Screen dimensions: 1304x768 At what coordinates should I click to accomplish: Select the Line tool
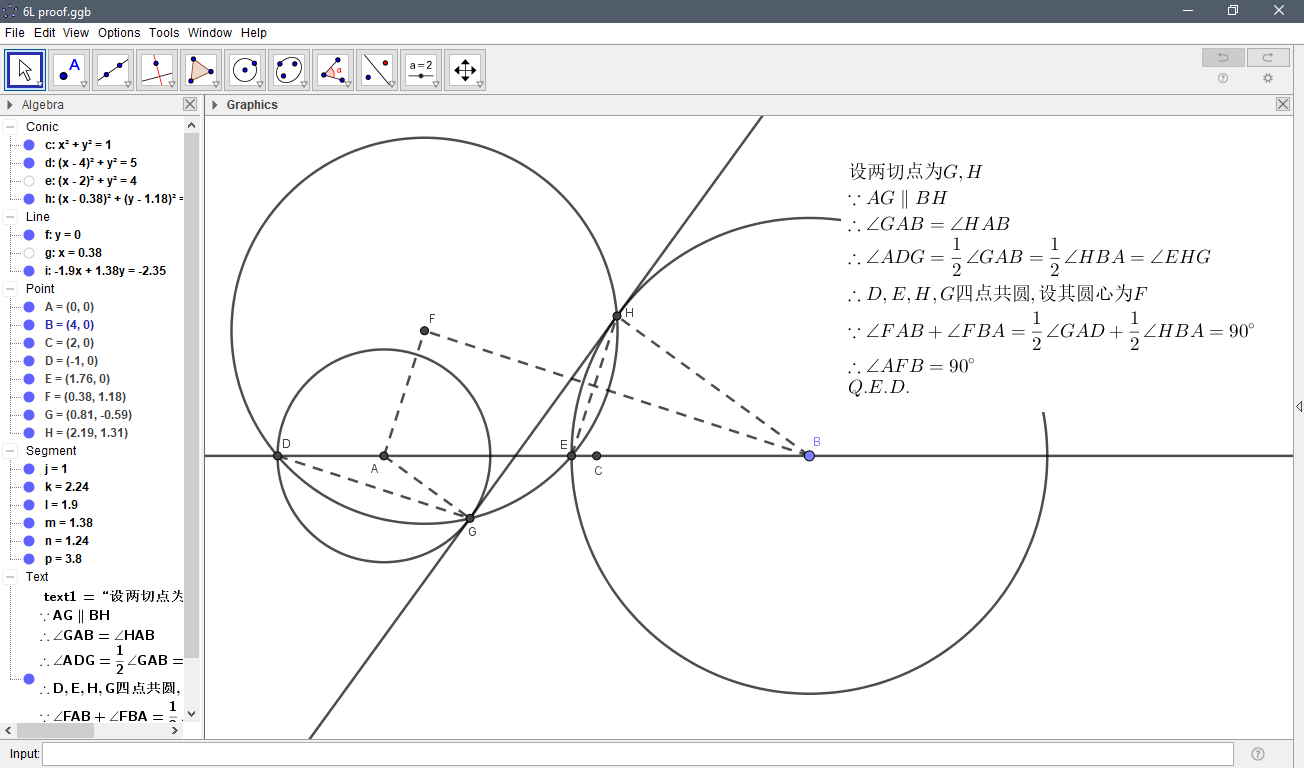tap(113, 69)
